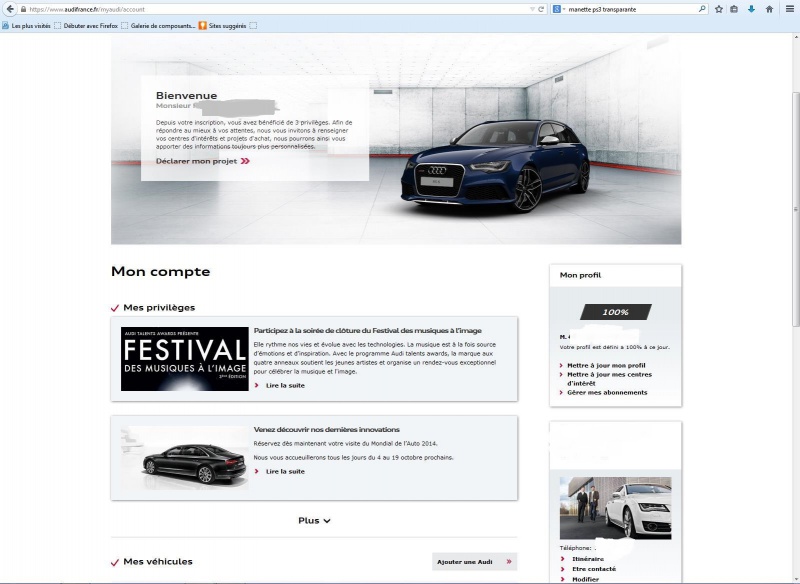Click the dealer 'Modifier' link

(585, 579)
